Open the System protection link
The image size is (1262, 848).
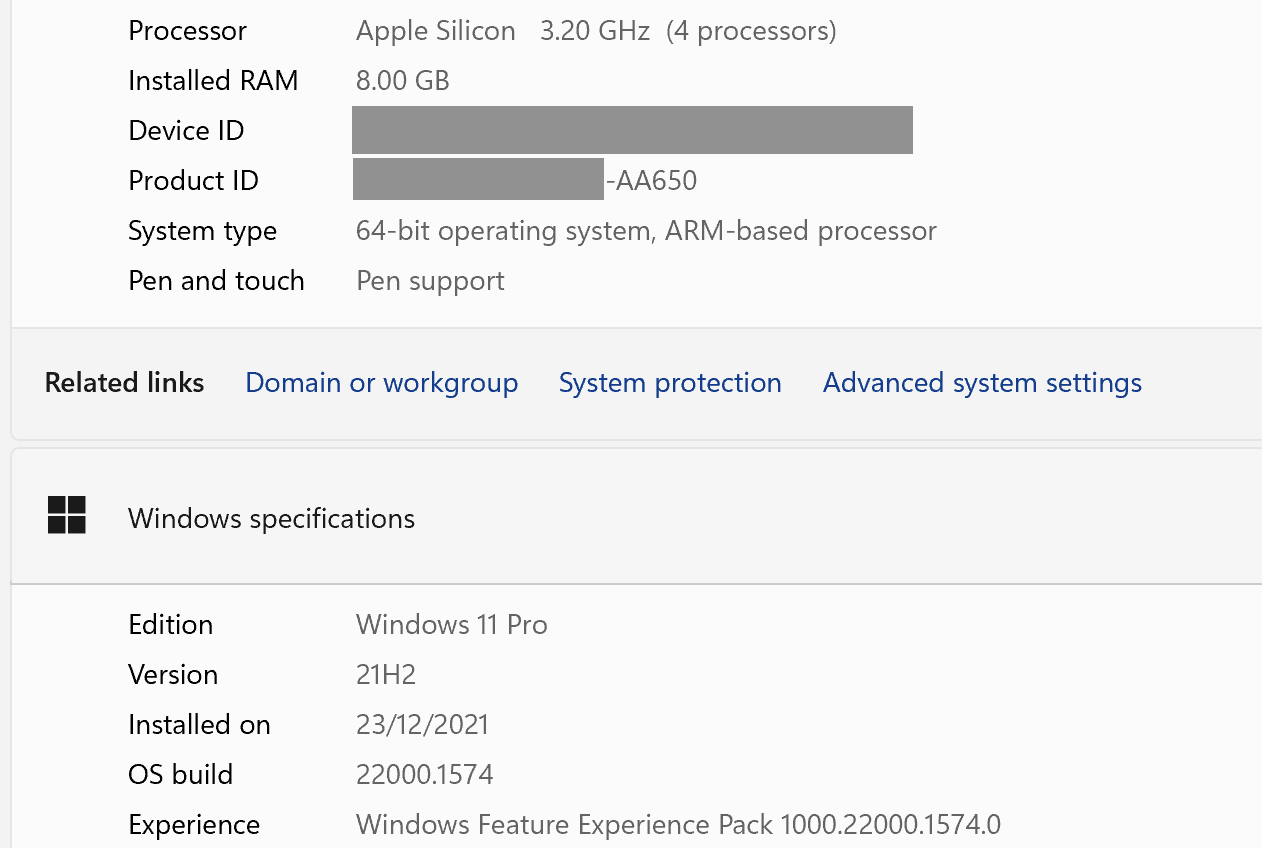tap(670, 383)
